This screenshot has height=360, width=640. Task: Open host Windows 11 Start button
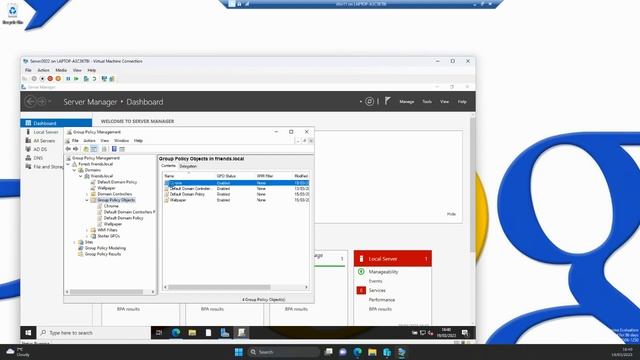point(239,352)
